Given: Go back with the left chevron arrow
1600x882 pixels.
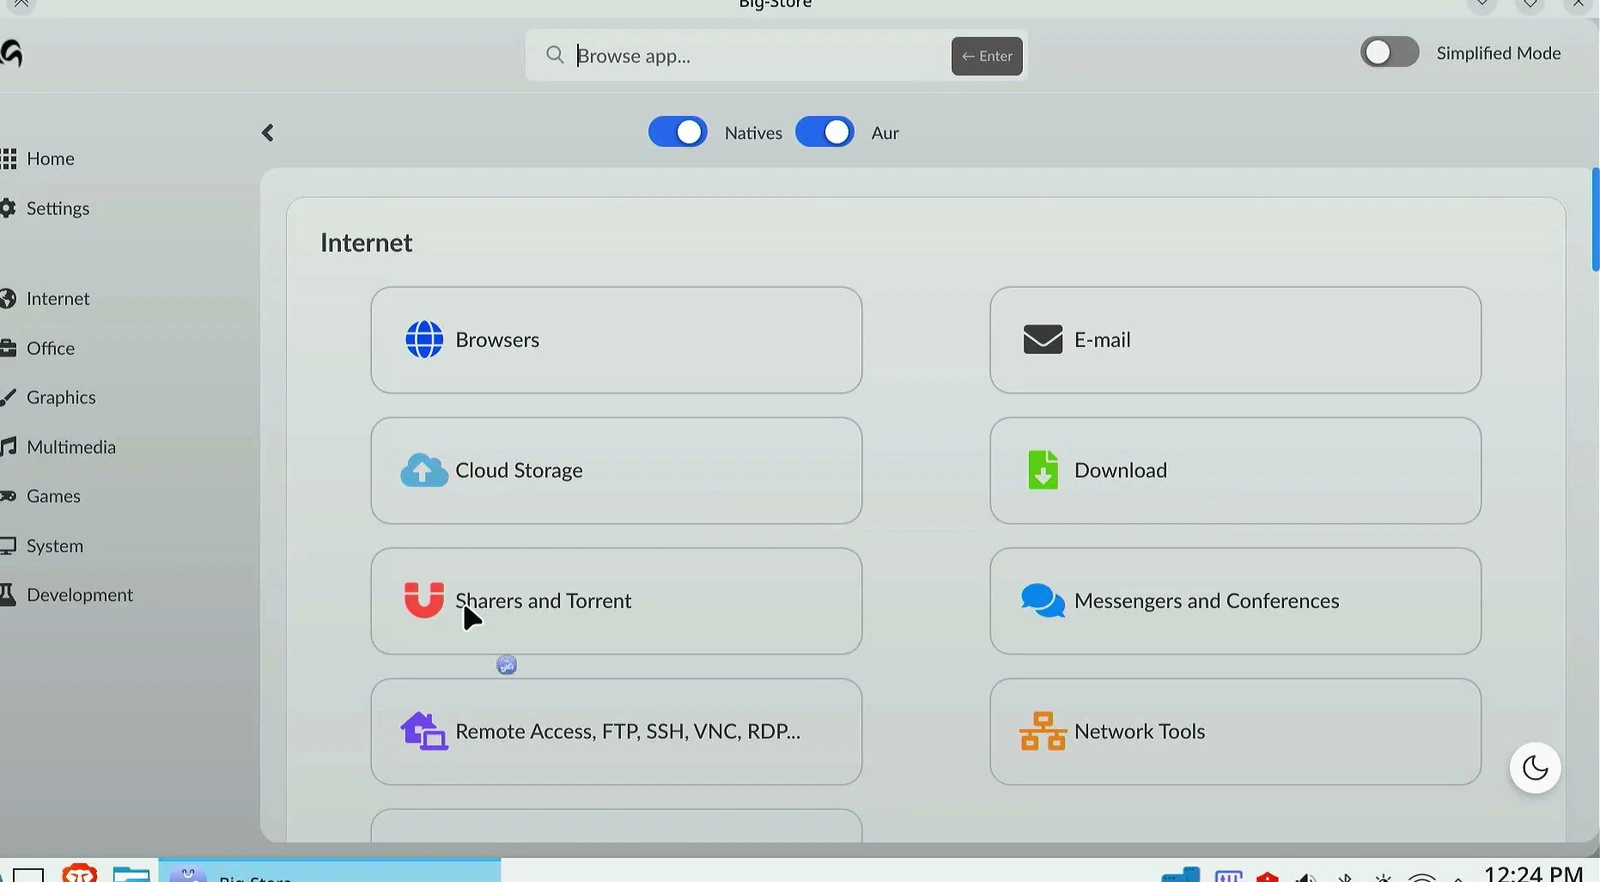Looking at the screenshot, I should pos(267,133).
